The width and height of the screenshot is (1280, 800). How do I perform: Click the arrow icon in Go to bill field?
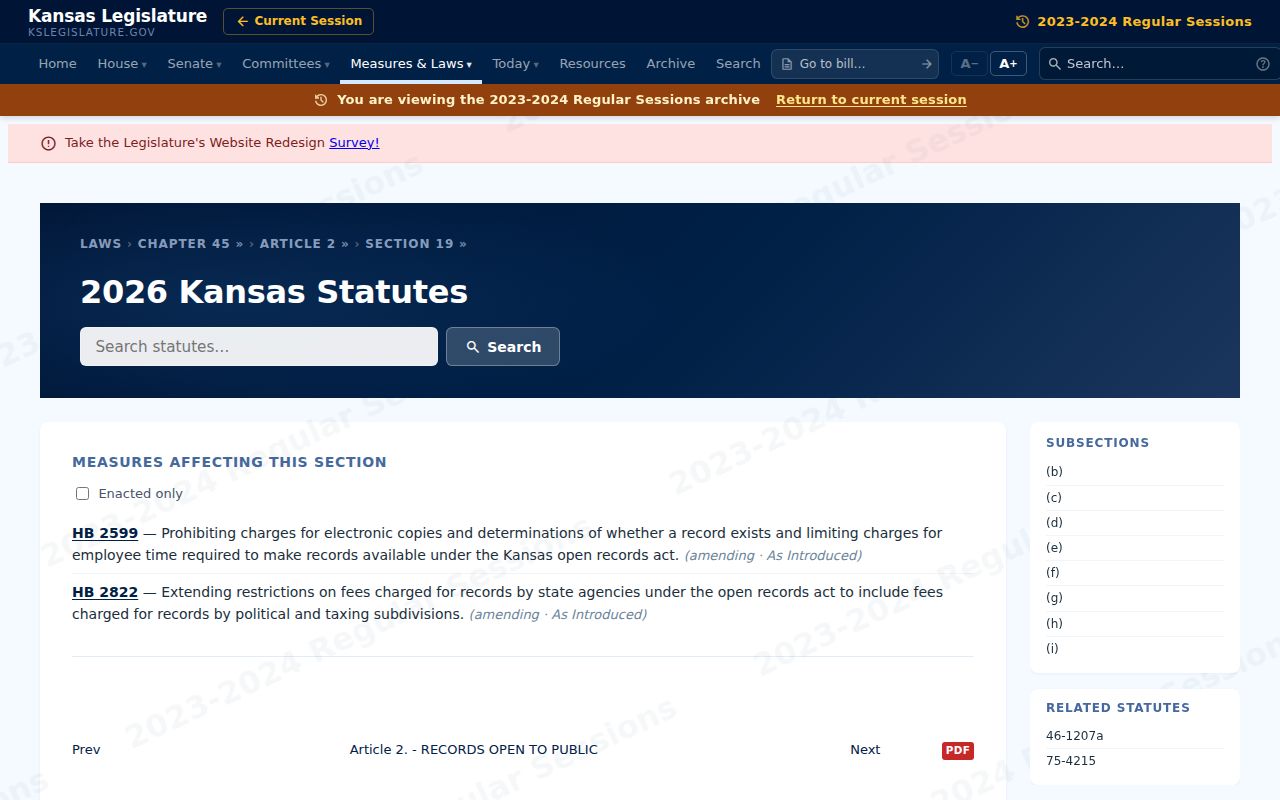(926, 64)
